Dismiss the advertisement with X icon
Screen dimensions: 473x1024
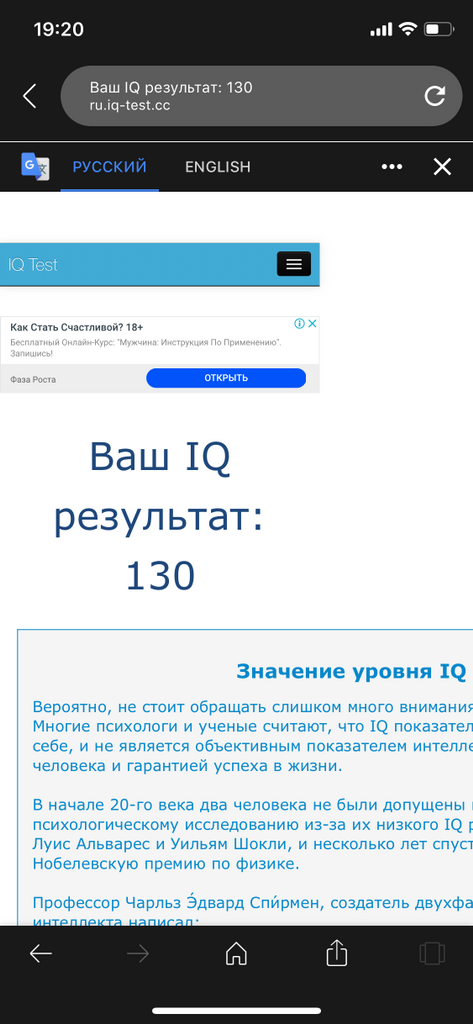pyautogui.click(x=312, y=323)
